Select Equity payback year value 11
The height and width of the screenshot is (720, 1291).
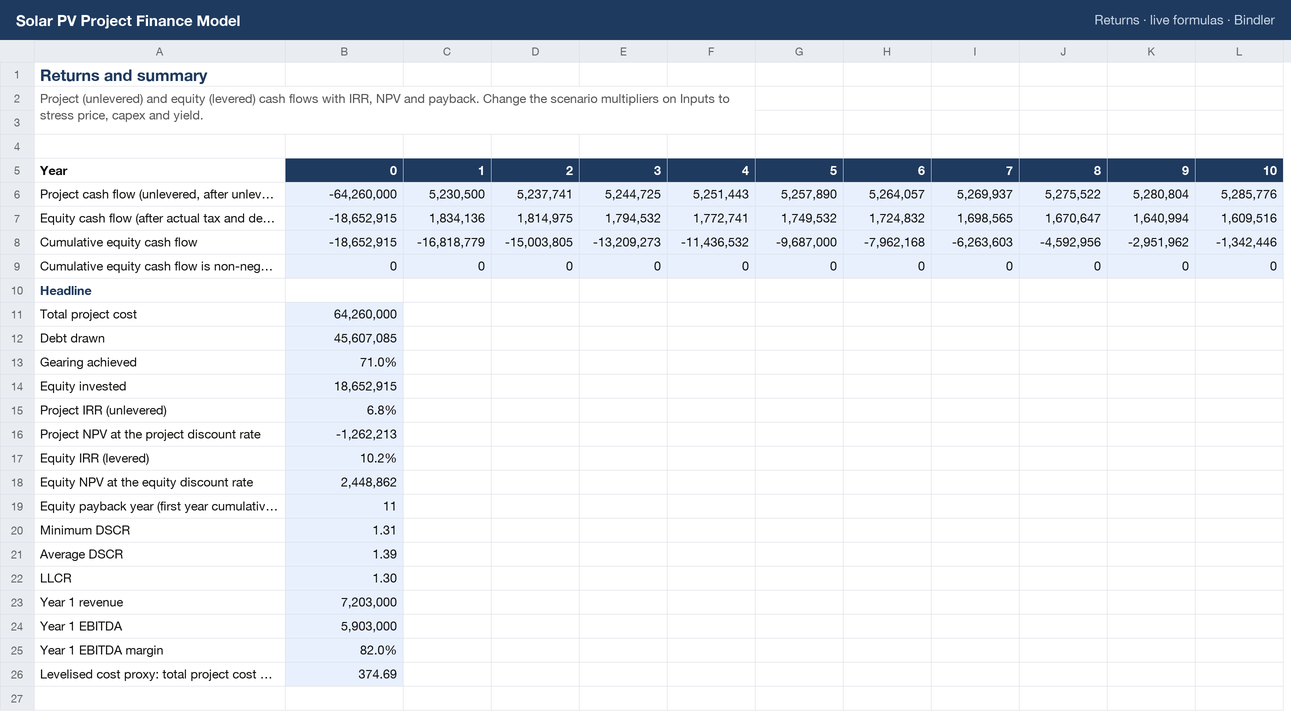click(344, 506)
